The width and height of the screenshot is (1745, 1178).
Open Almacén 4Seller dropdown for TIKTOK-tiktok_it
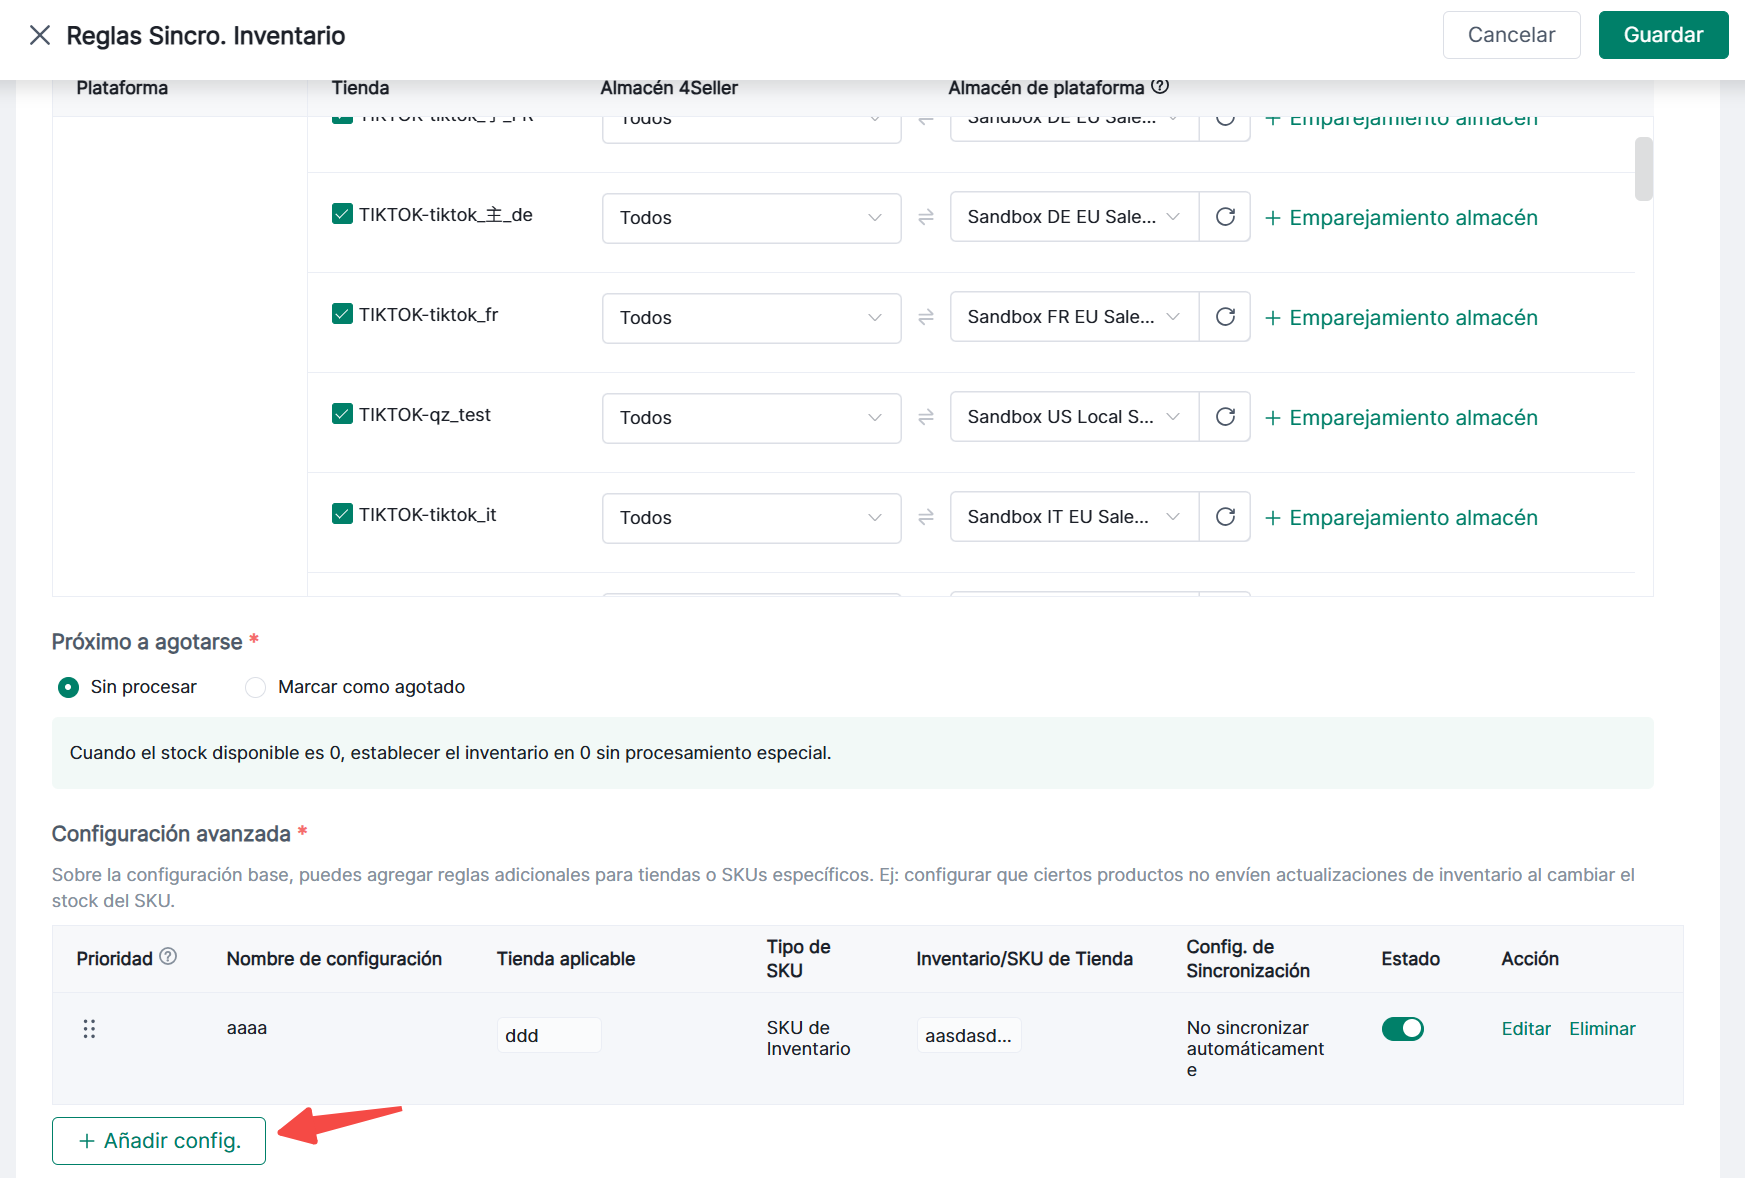751,518
